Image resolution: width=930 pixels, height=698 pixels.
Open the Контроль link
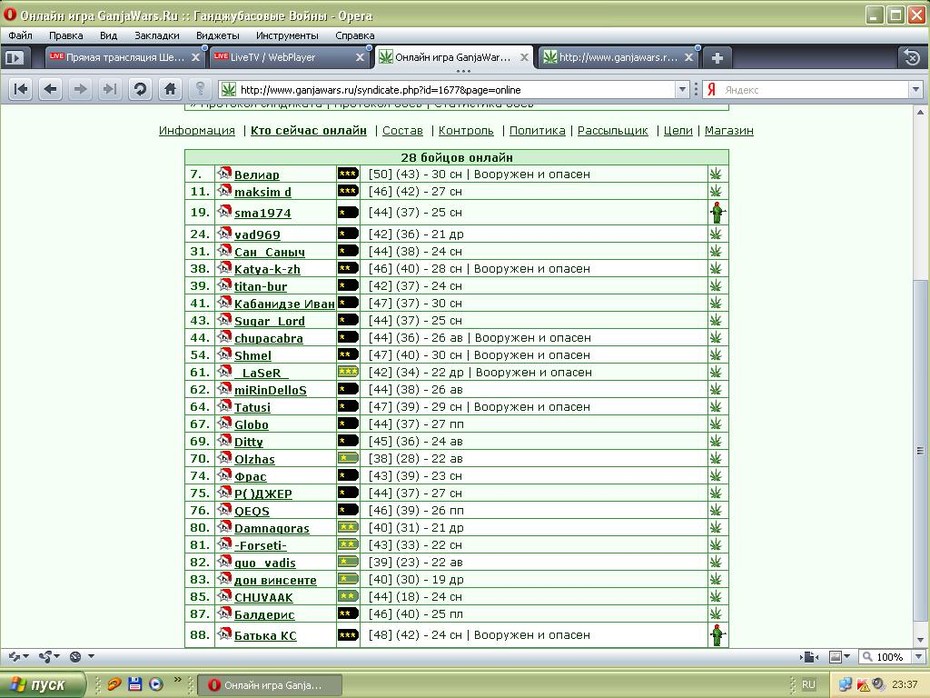(466, 130)
